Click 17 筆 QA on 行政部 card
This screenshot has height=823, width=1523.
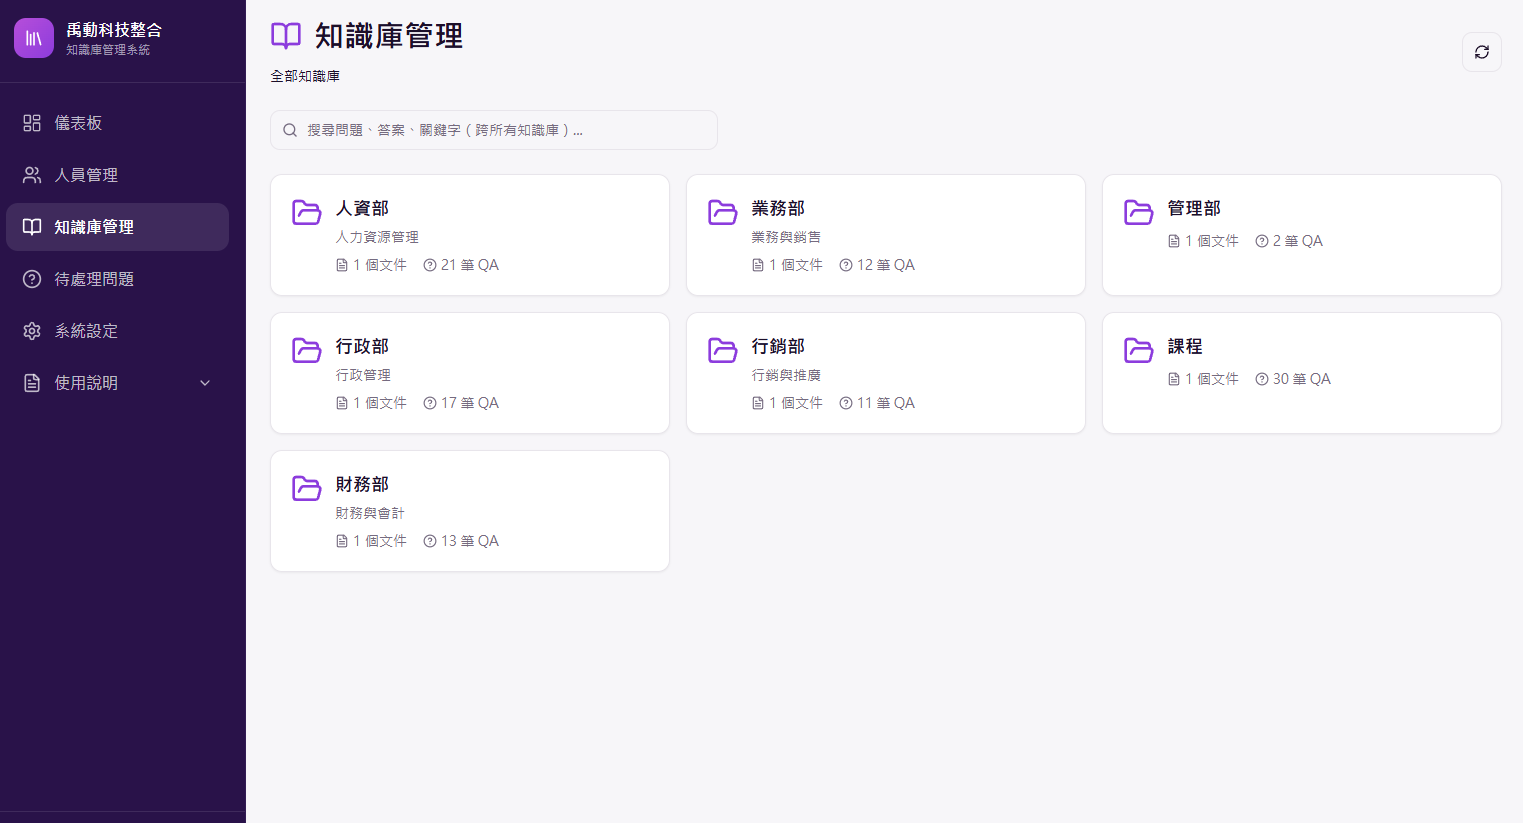click(x=461, y=403)
